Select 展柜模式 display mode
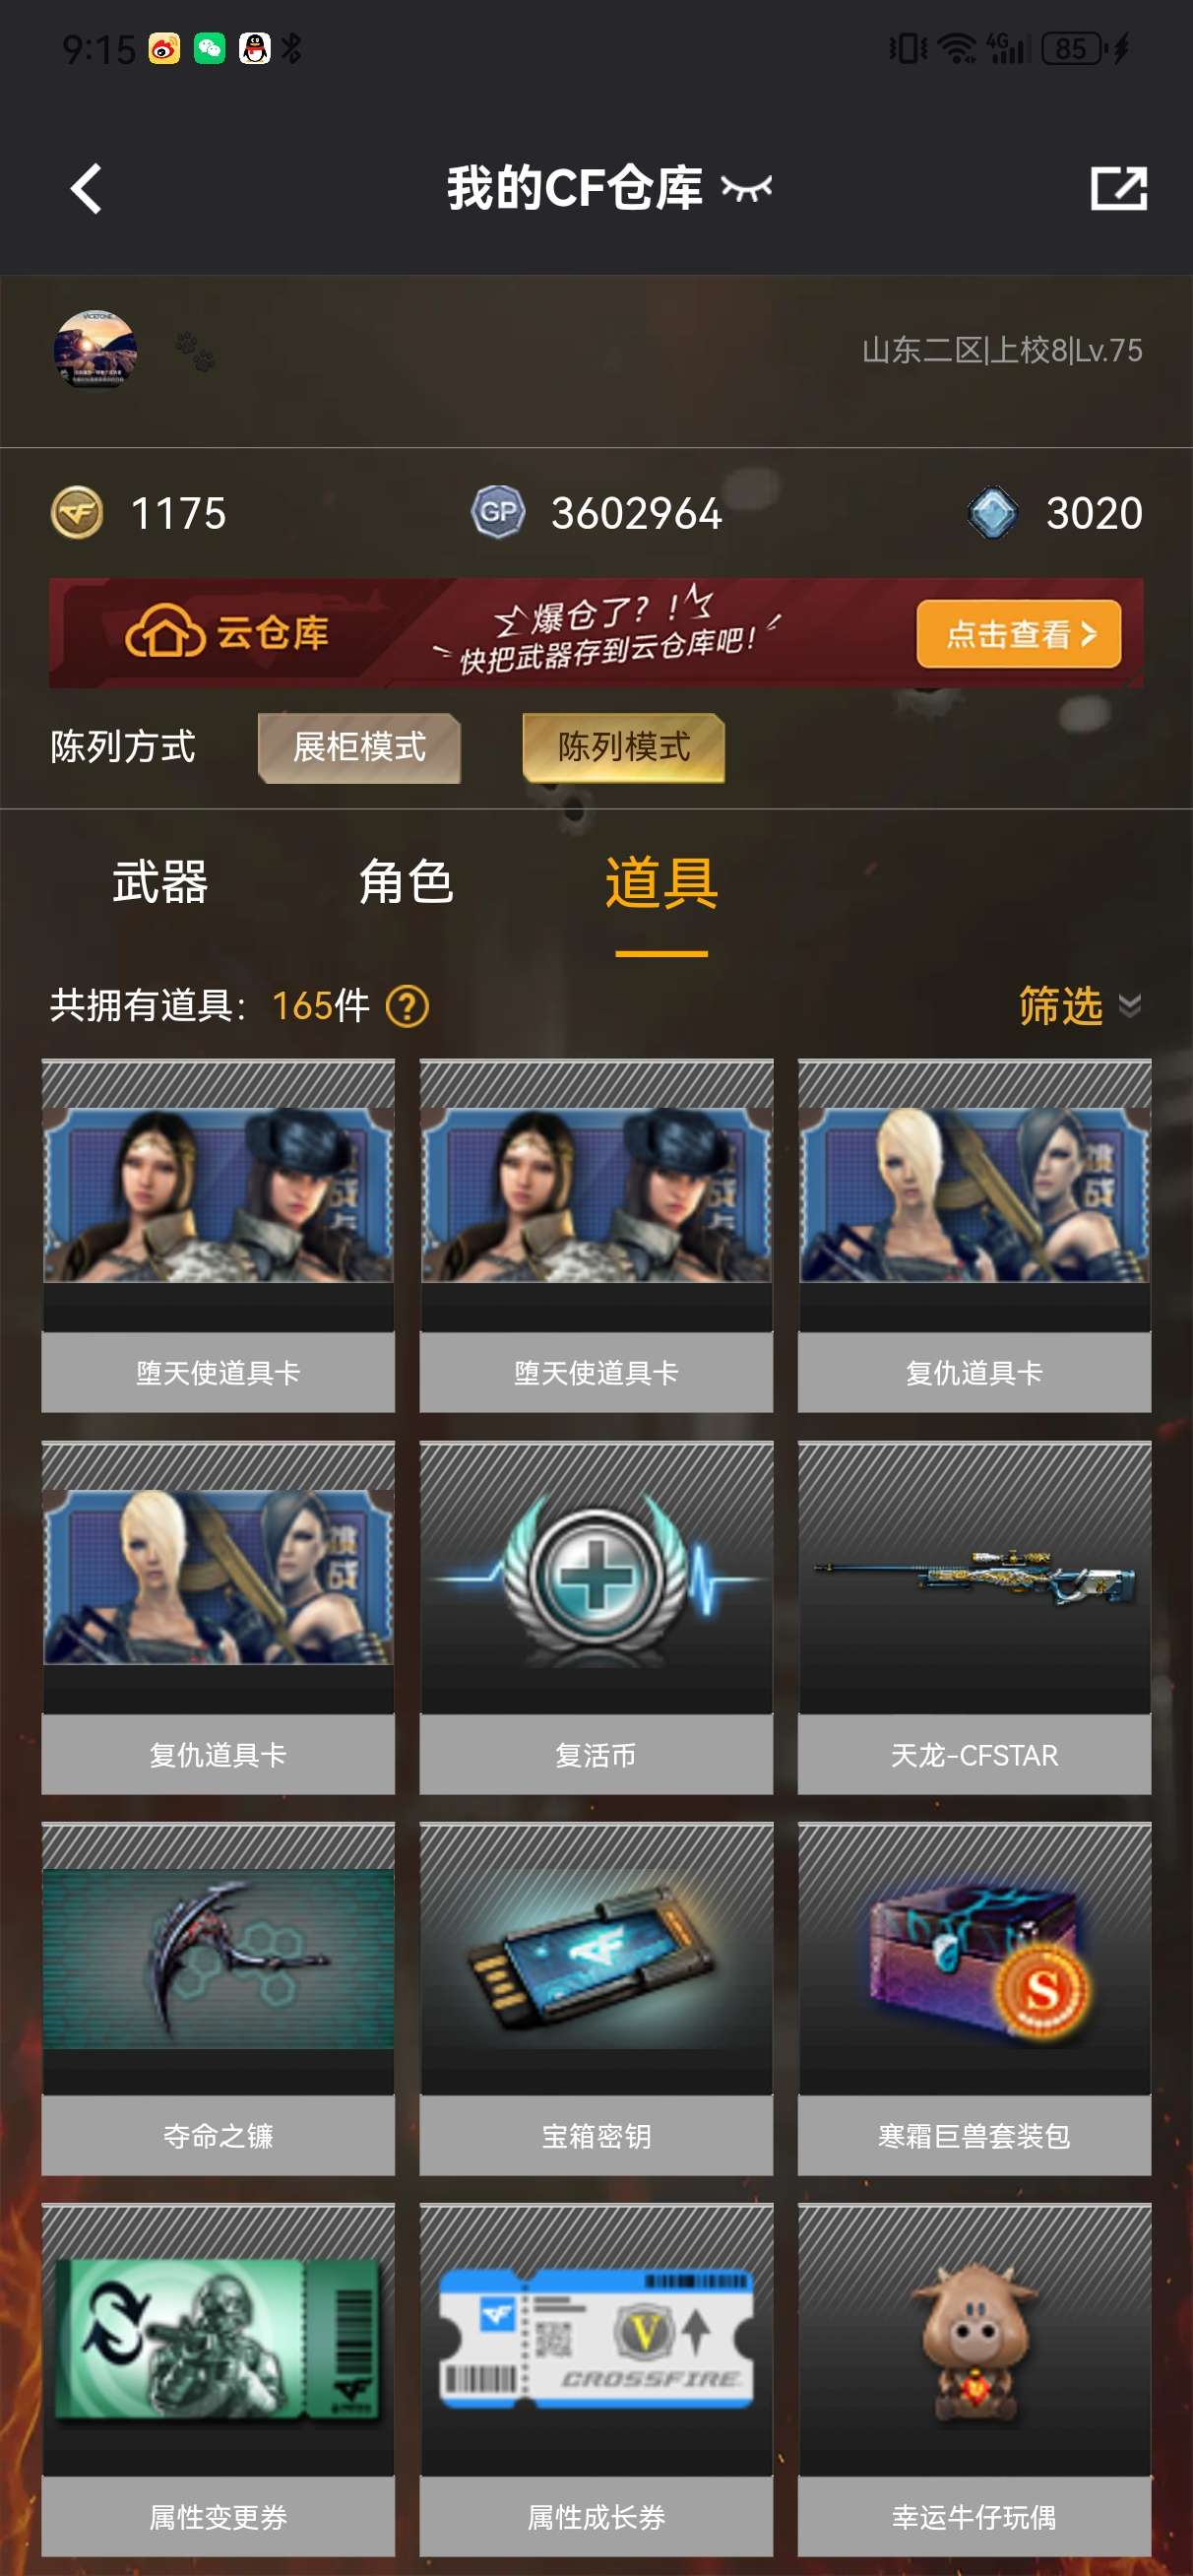Screen dimensions: 1193x2576 pos(359,747)
